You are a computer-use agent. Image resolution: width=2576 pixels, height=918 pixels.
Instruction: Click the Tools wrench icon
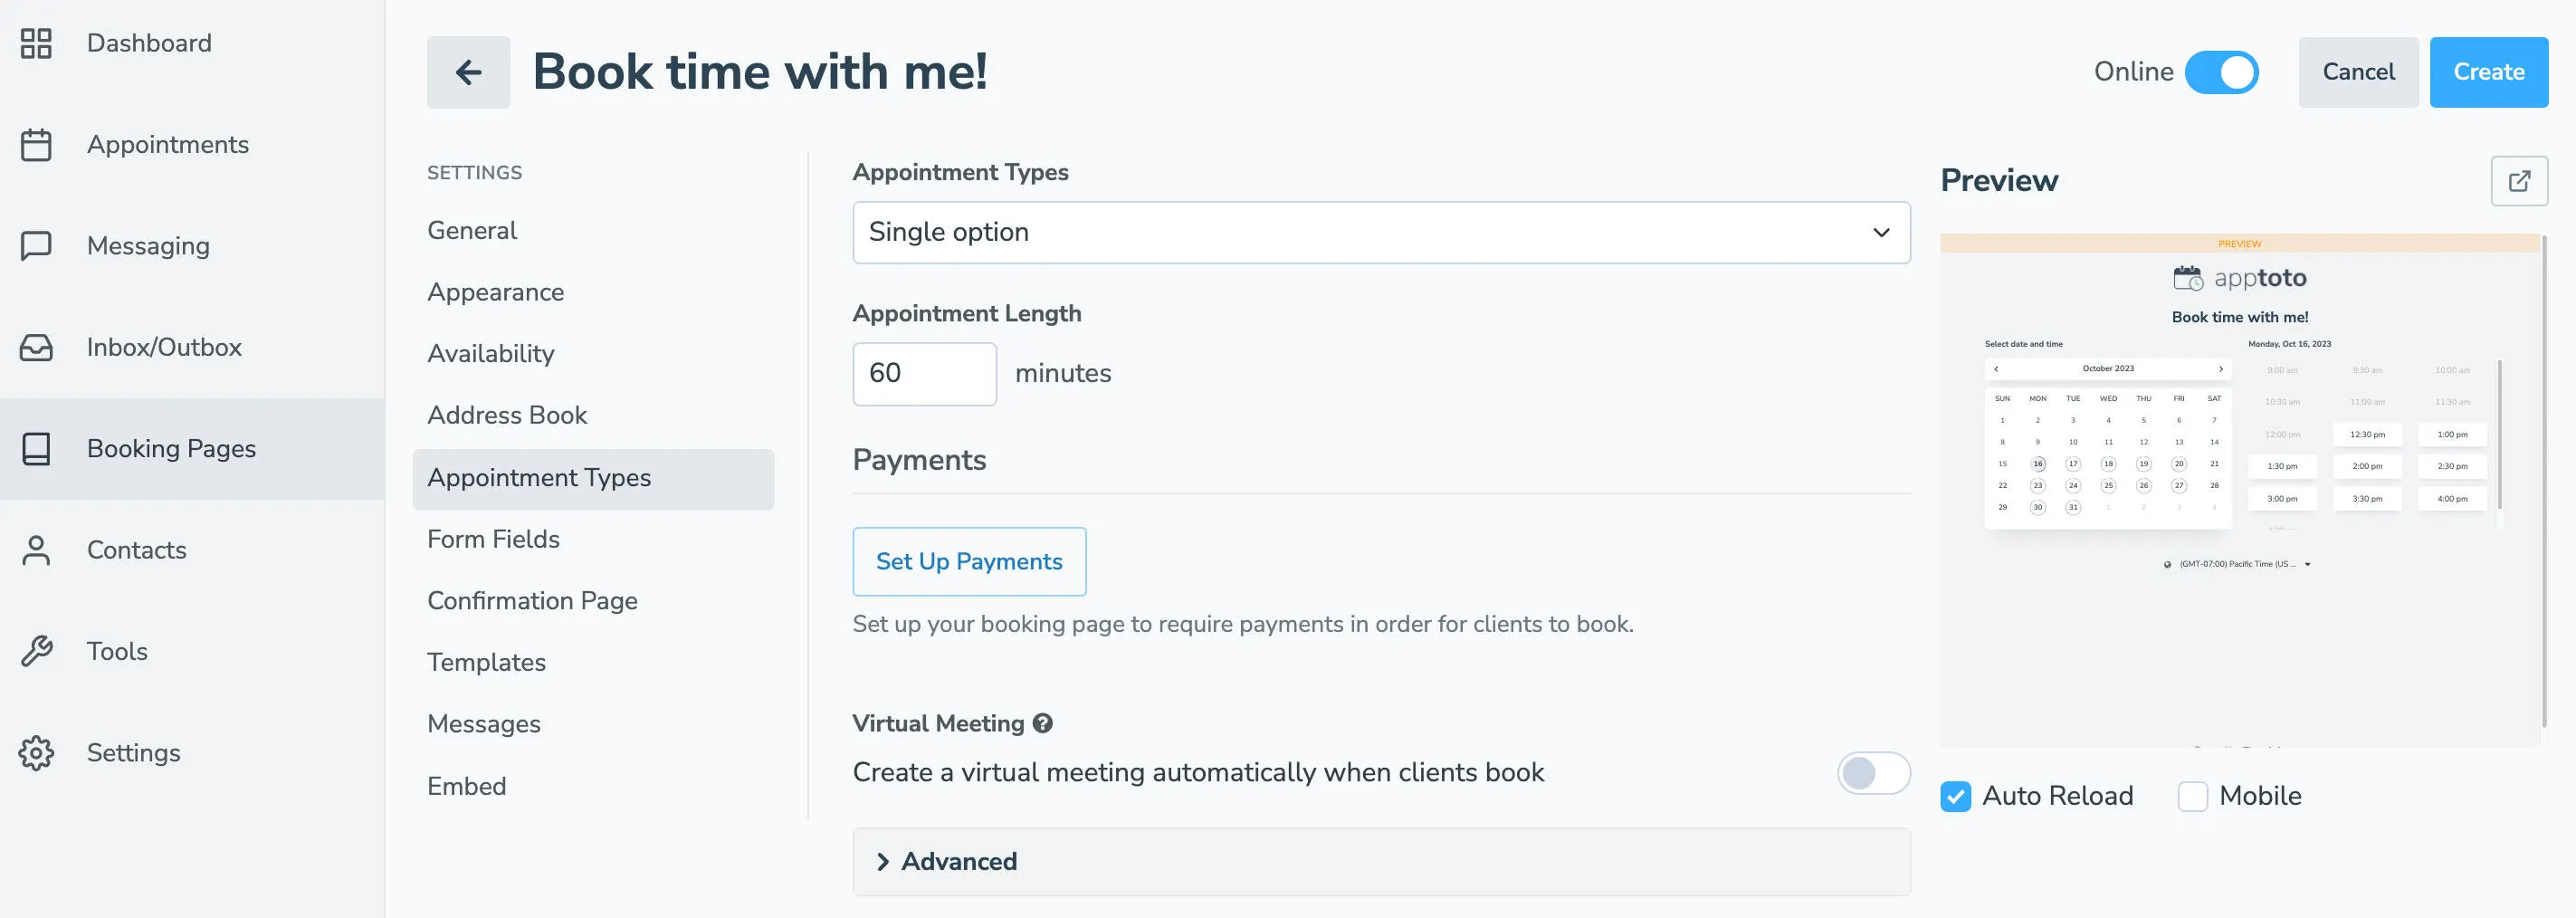point(37,651)
